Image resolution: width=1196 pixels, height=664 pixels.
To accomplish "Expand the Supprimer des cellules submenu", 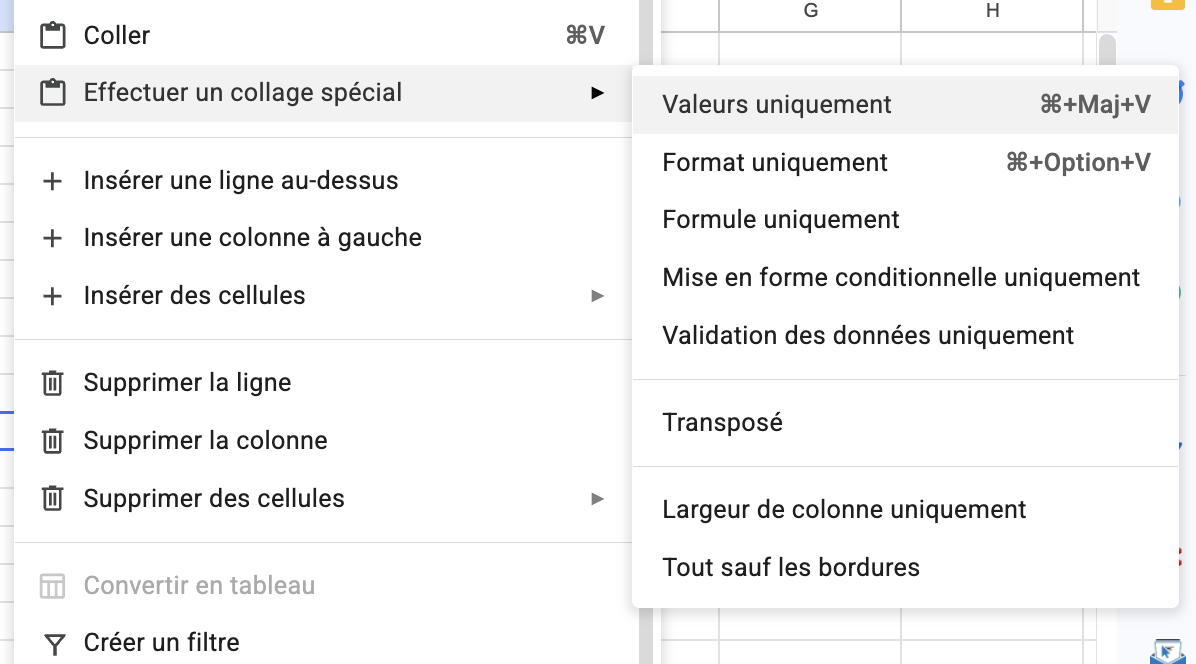I will click(x=597, y=498).
